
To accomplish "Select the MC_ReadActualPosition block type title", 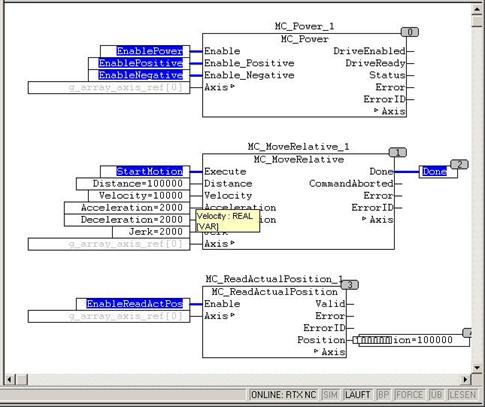I will [x=274, y=292].
